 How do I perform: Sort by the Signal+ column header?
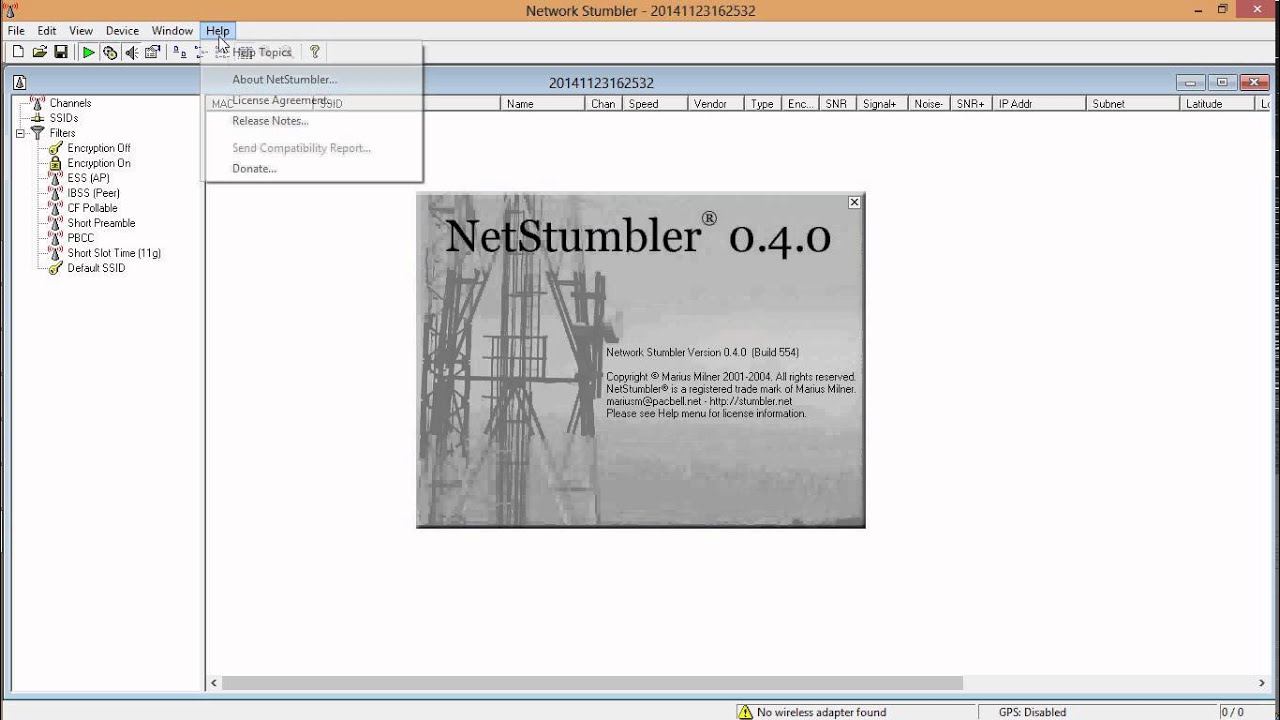tap(882, 104)
